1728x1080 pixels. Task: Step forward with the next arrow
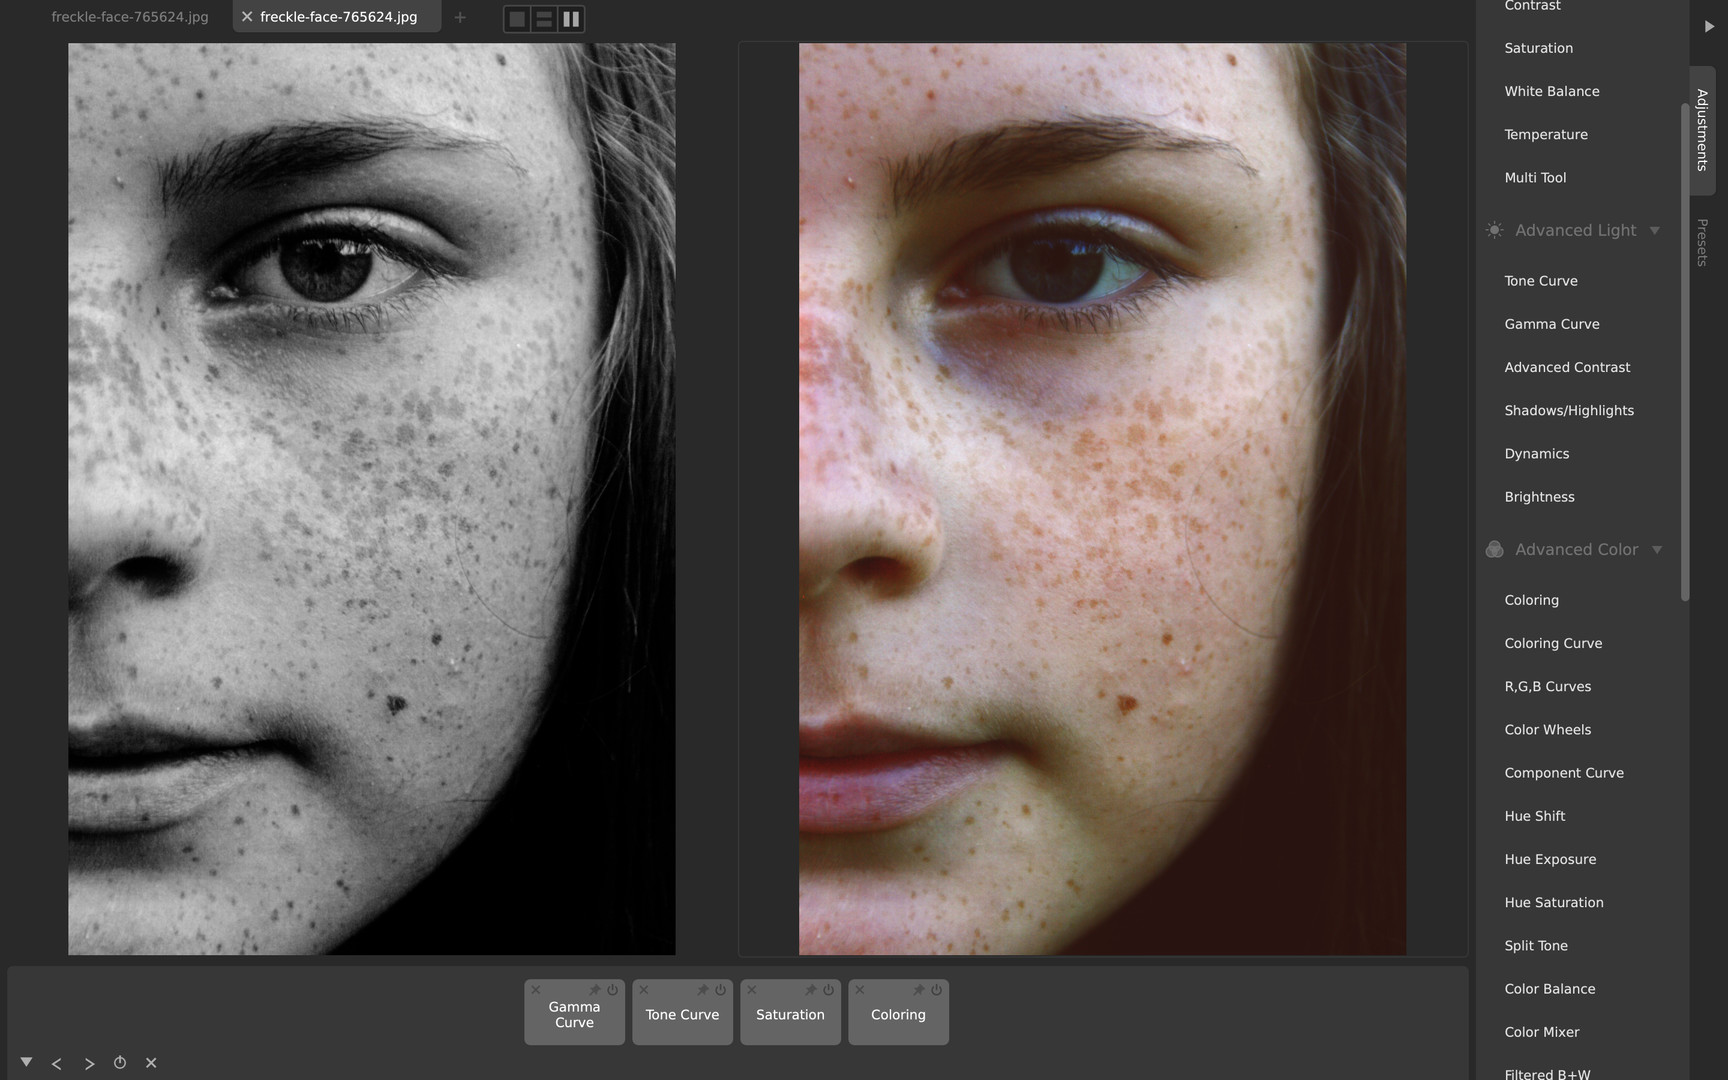[89, 1064]
